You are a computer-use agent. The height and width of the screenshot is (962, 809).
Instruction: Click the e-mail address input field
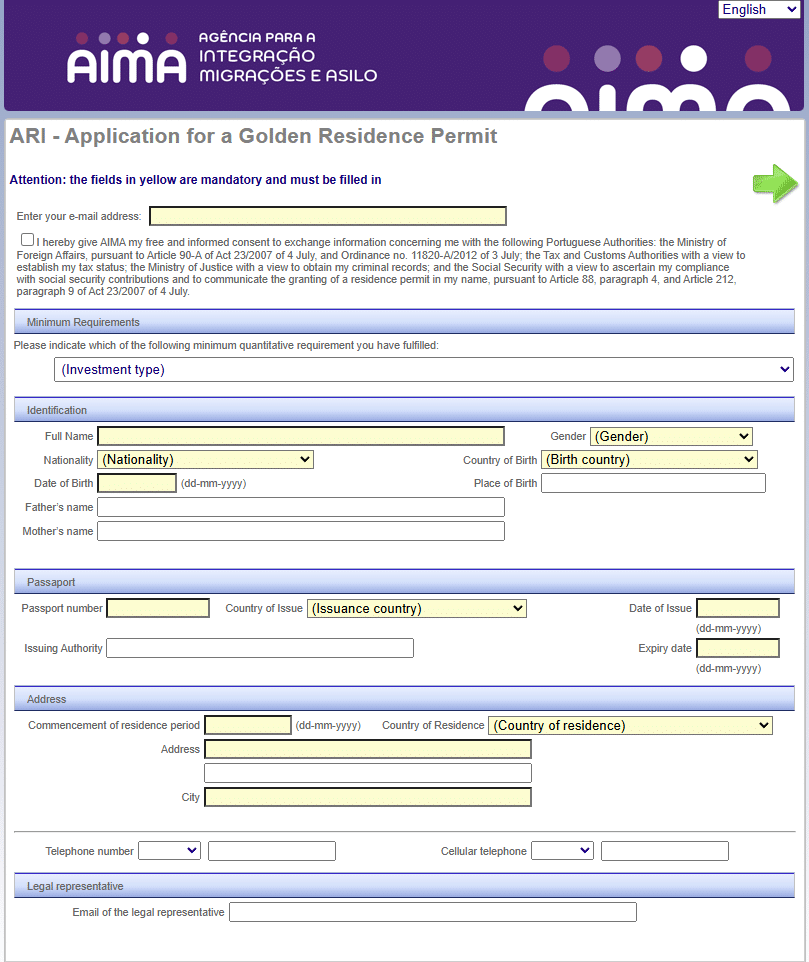(x=328, y=216)
